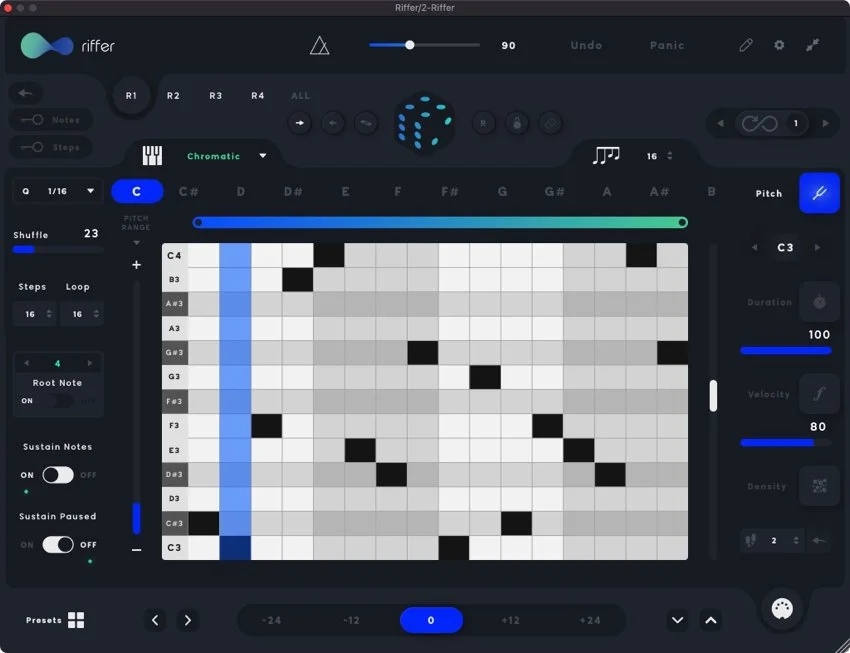Click the infinity loop icon

point(759,124)
